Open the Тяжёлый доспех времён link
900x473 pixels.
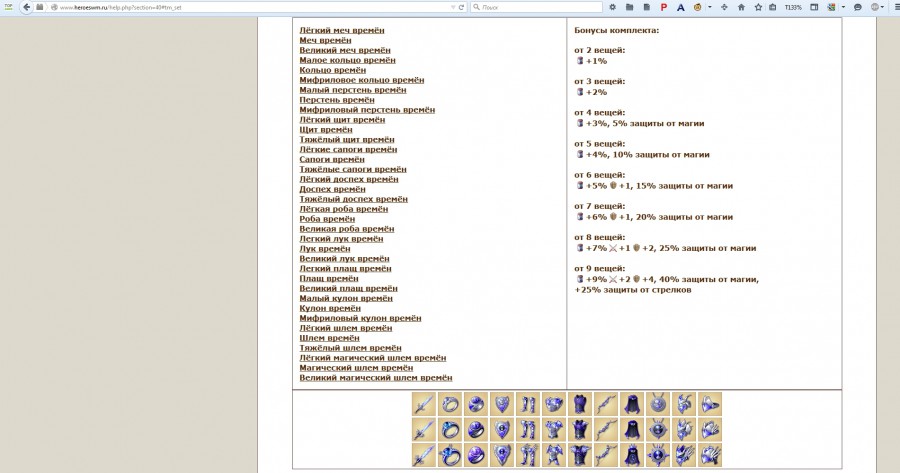pyautogui.click(x=354, y=199)
